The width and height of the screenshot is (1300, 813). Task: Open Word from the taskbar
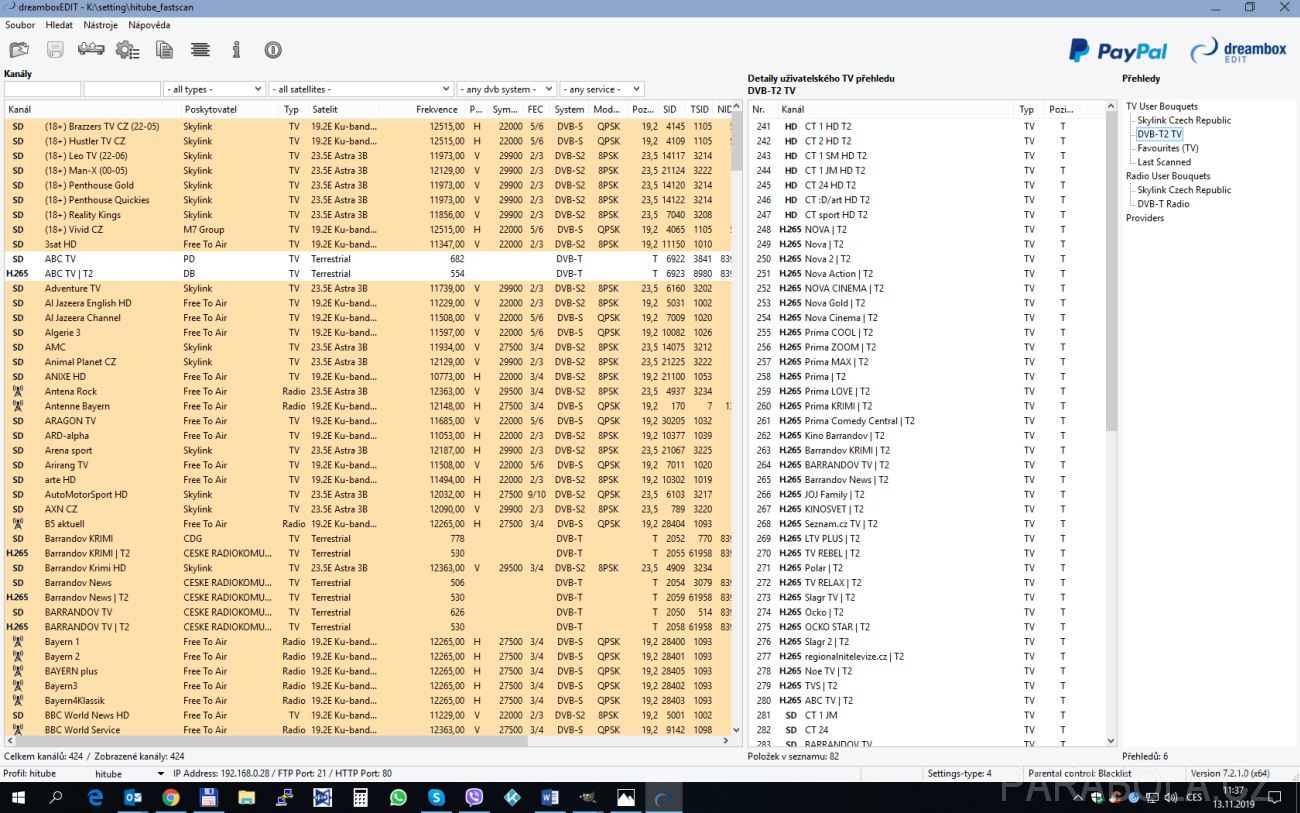(550, 798)
